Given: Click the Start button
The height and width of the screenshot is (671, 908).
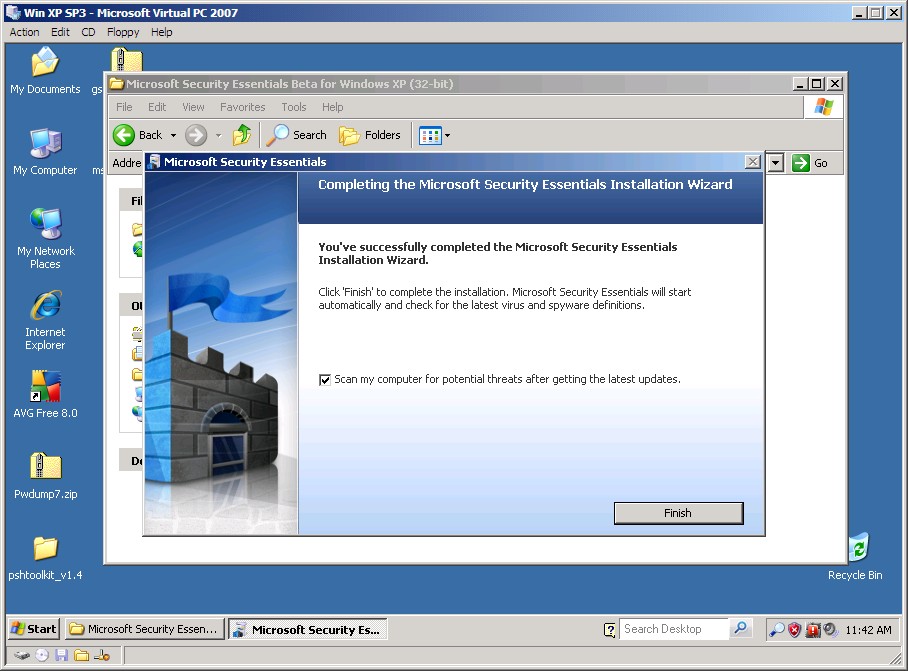Looking at the screenshot, I should click(x=34, y=629).
